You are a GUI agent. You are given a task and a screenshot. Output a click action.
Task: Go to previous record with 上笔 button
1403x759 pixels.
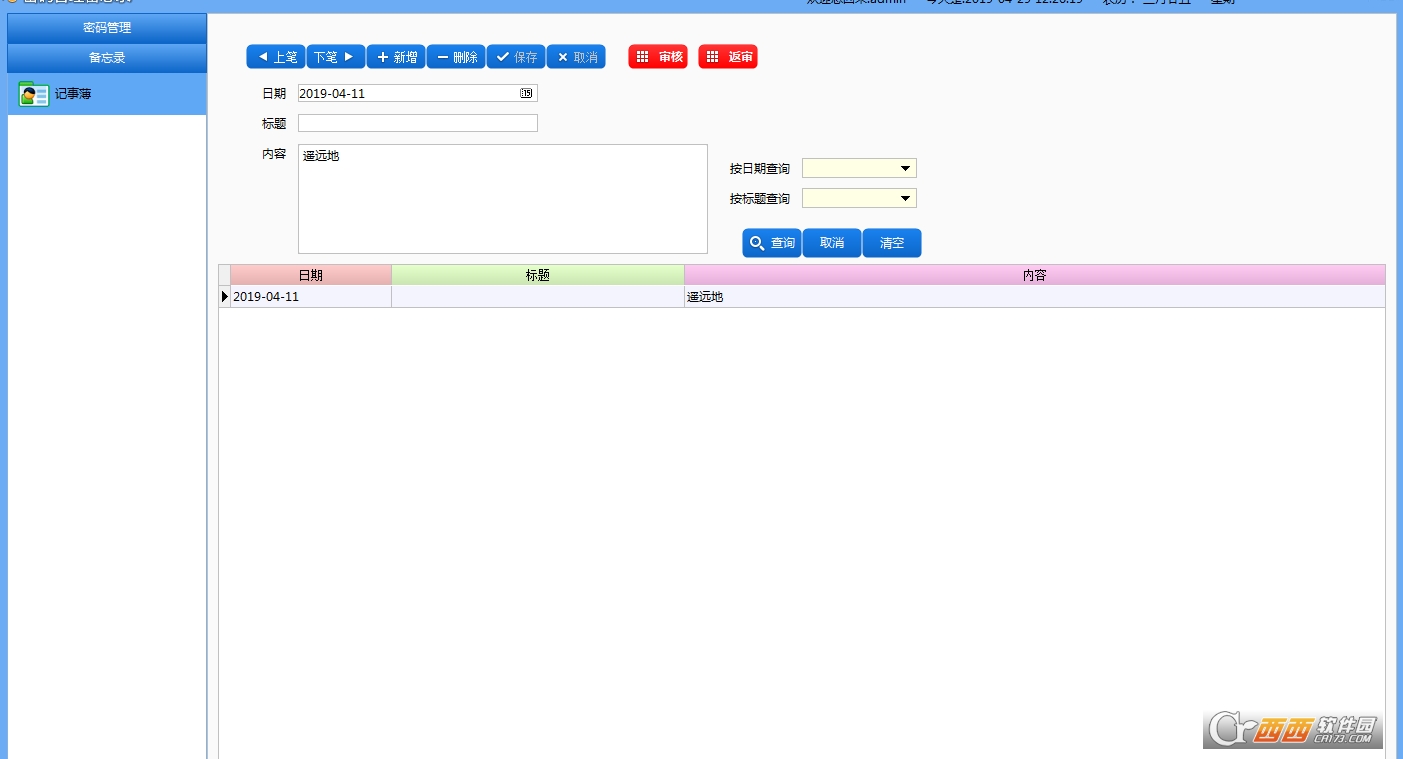click(276, 57)
